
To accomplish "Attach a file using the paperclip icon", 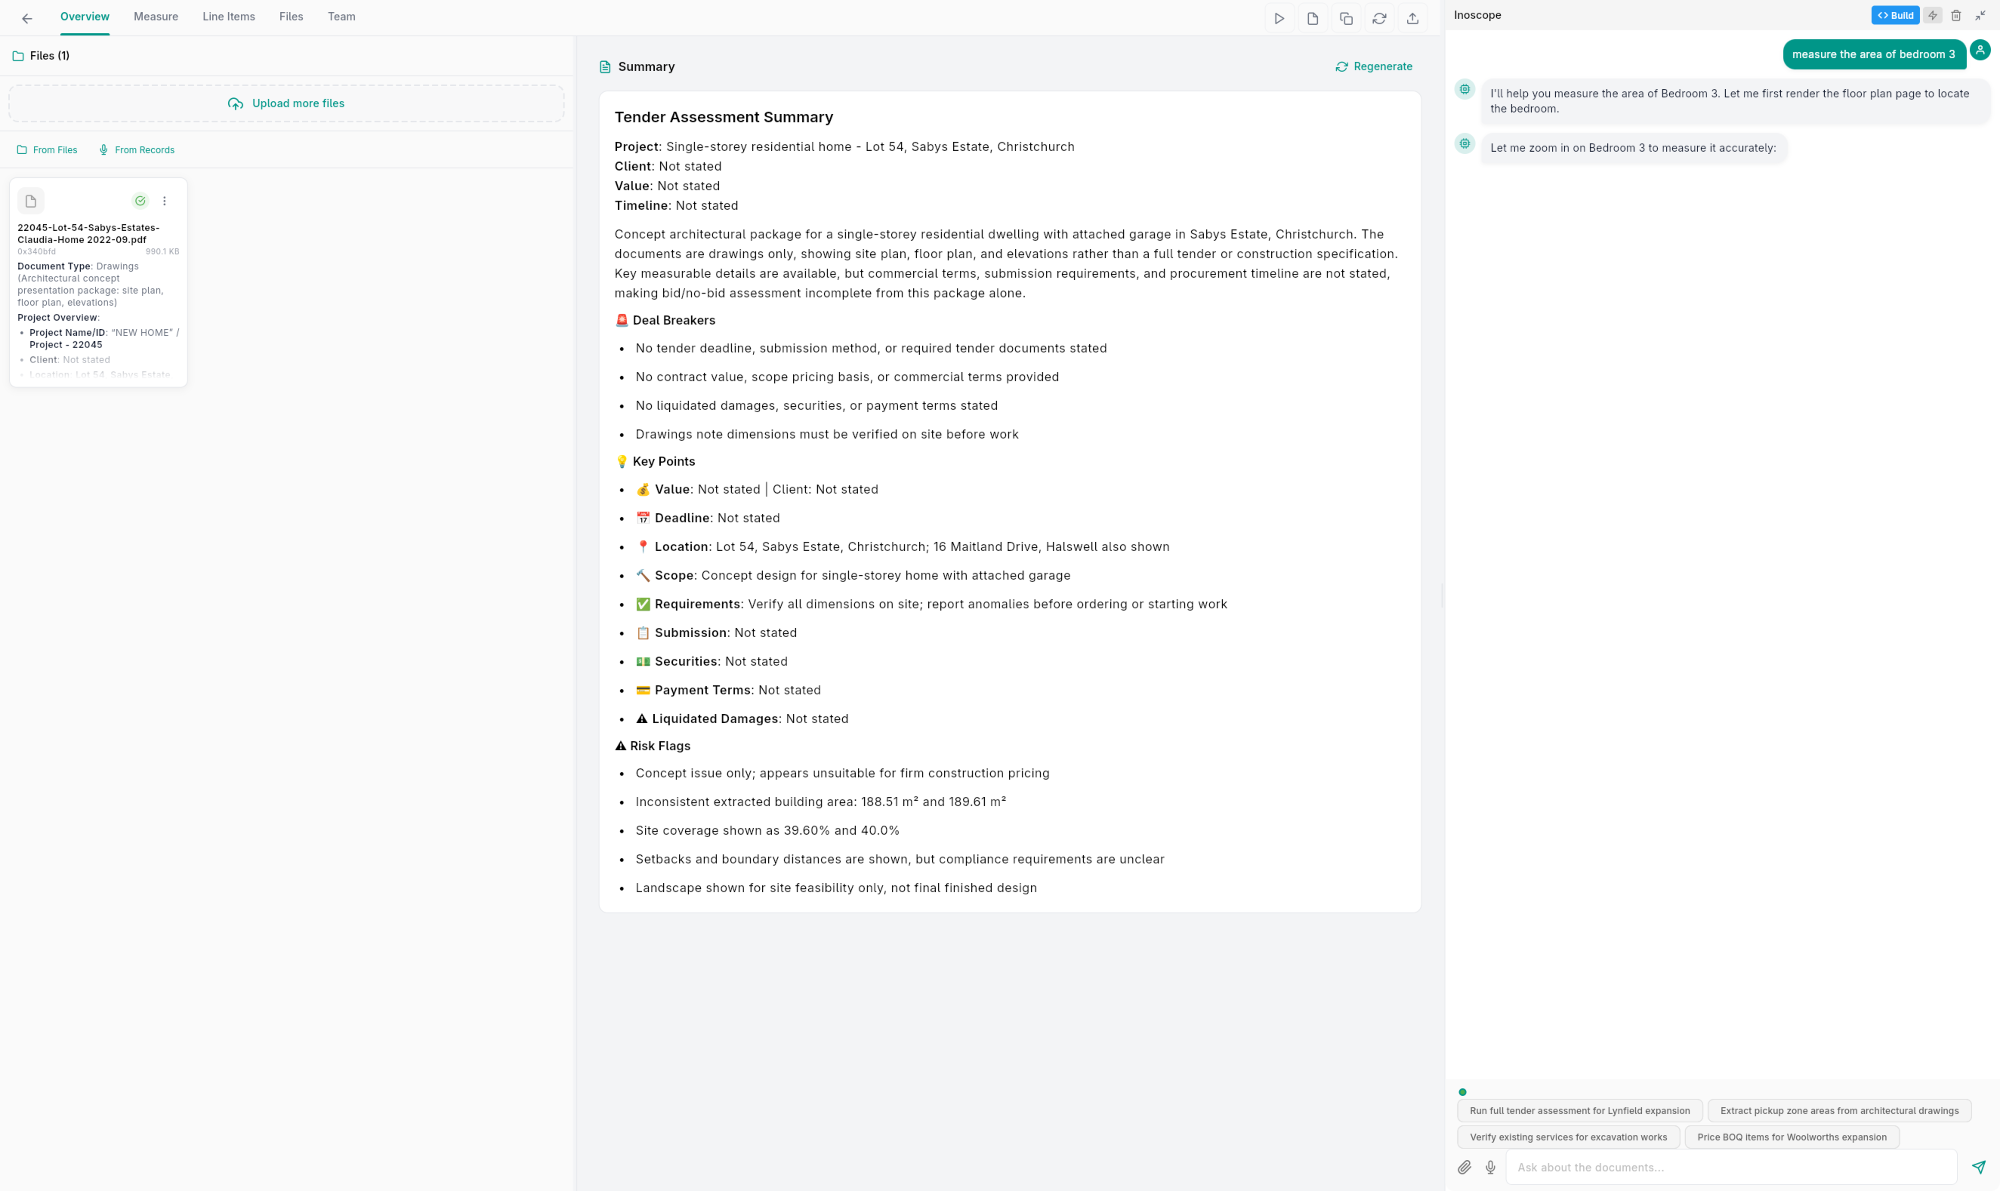I will tap(1464, 1167).
